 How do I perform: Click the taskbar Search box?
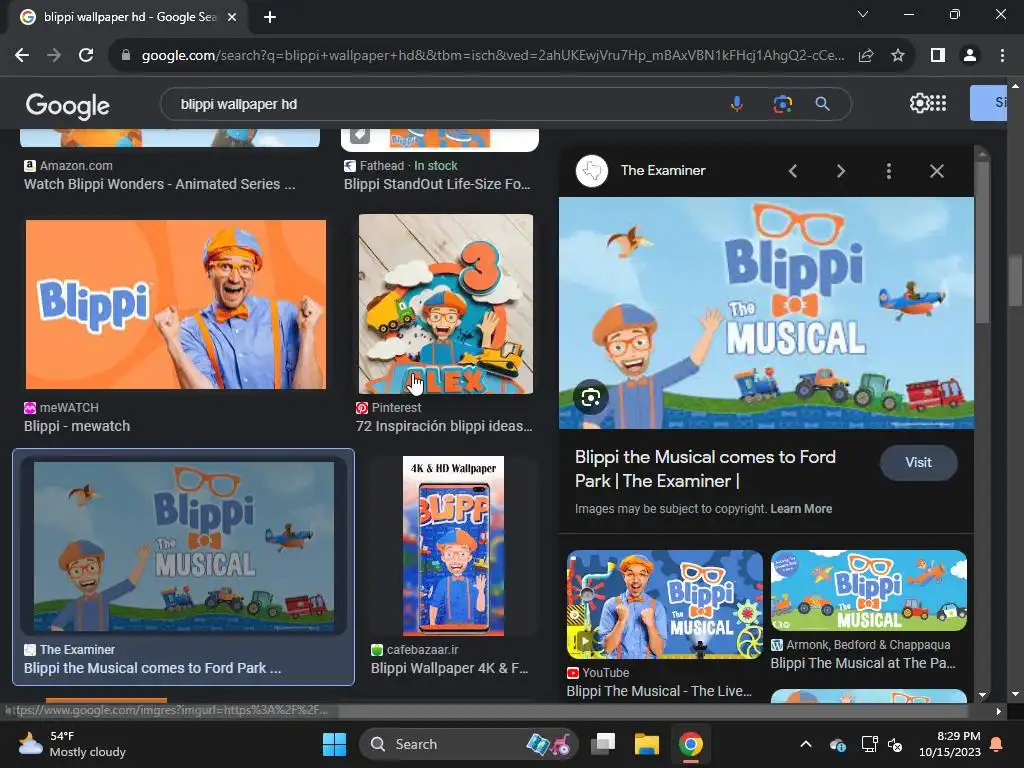tap(468, 744)
